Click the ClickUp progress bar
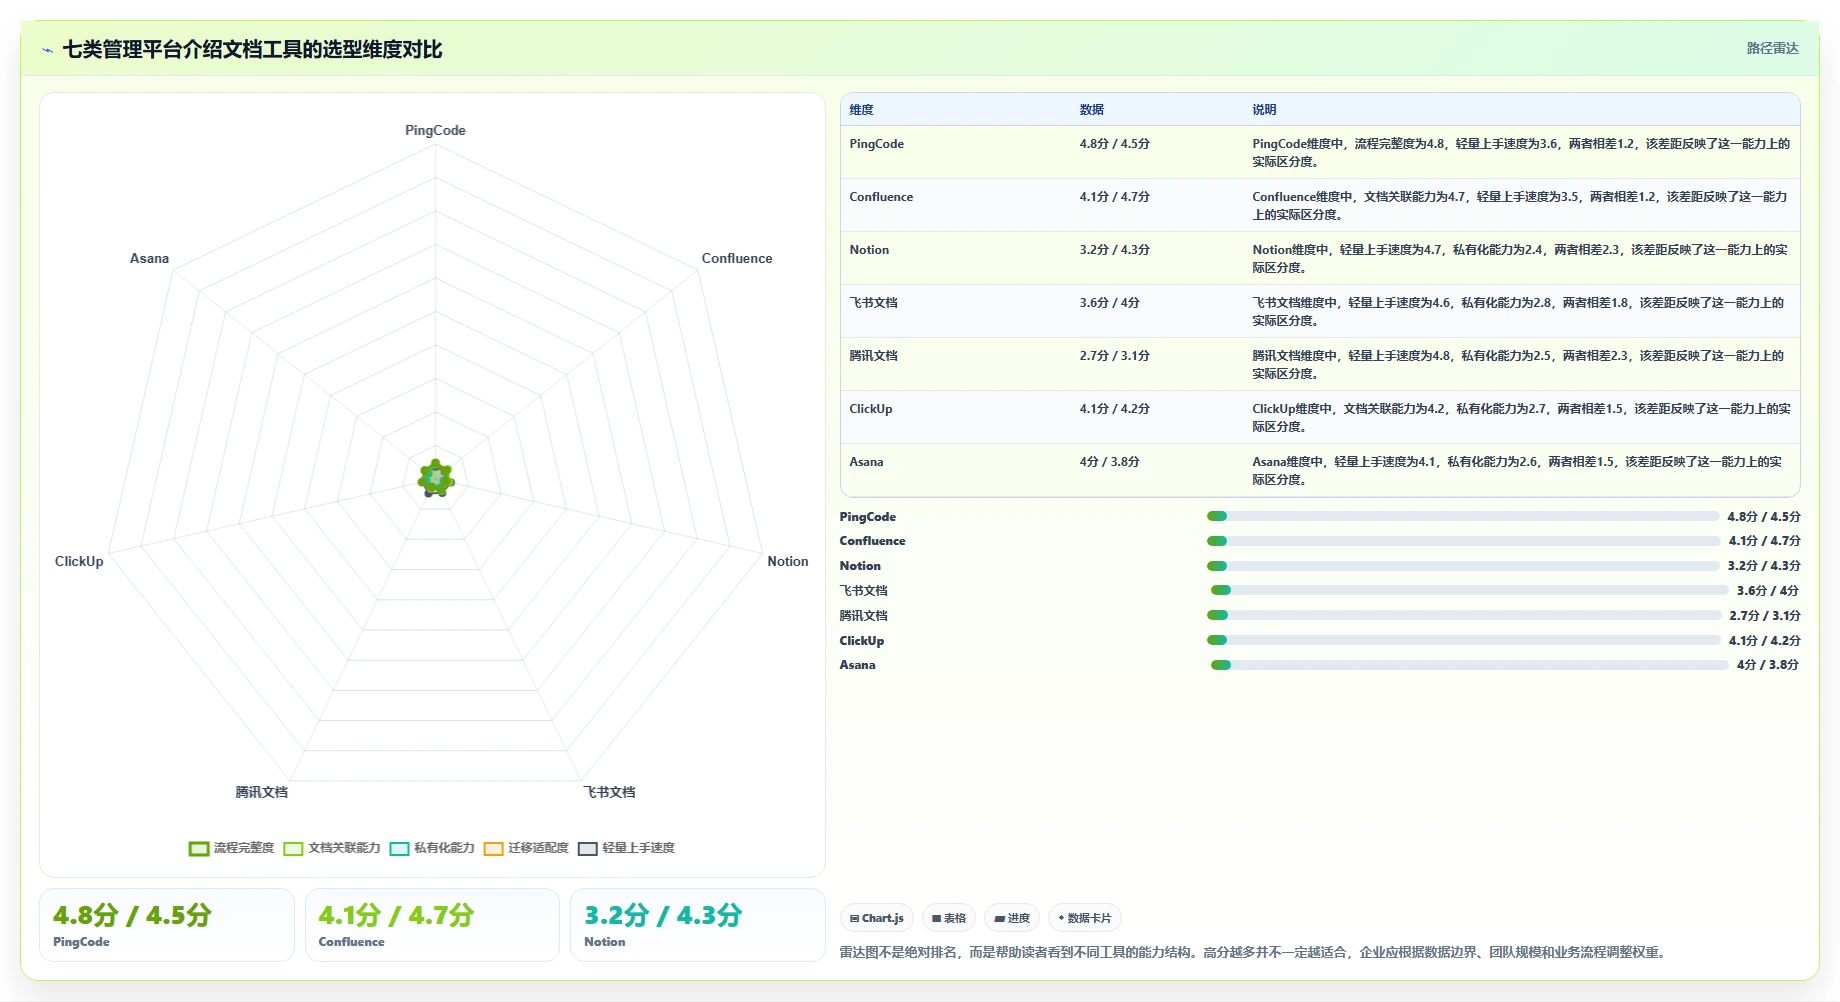Viewport: 1840px width, 1002px height. pos(1463,640)
